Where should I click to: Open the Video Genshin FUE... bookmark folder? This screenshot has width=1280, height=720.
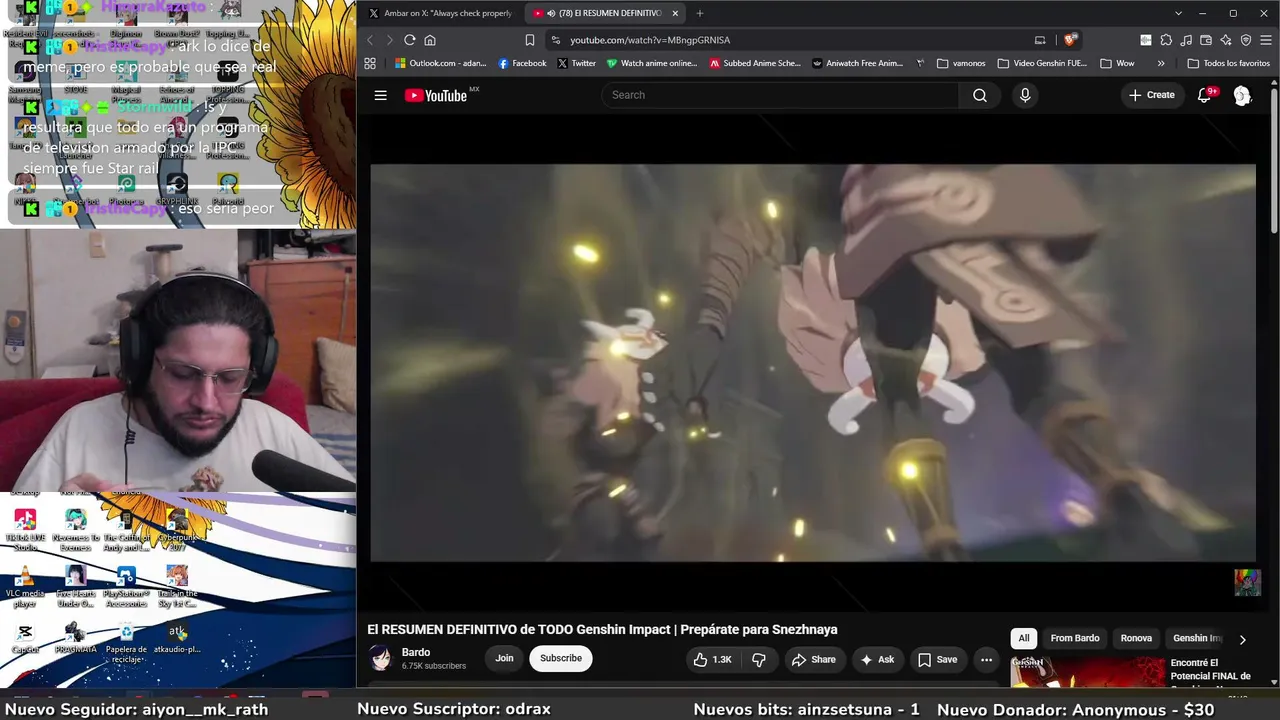click(1042, 63)
